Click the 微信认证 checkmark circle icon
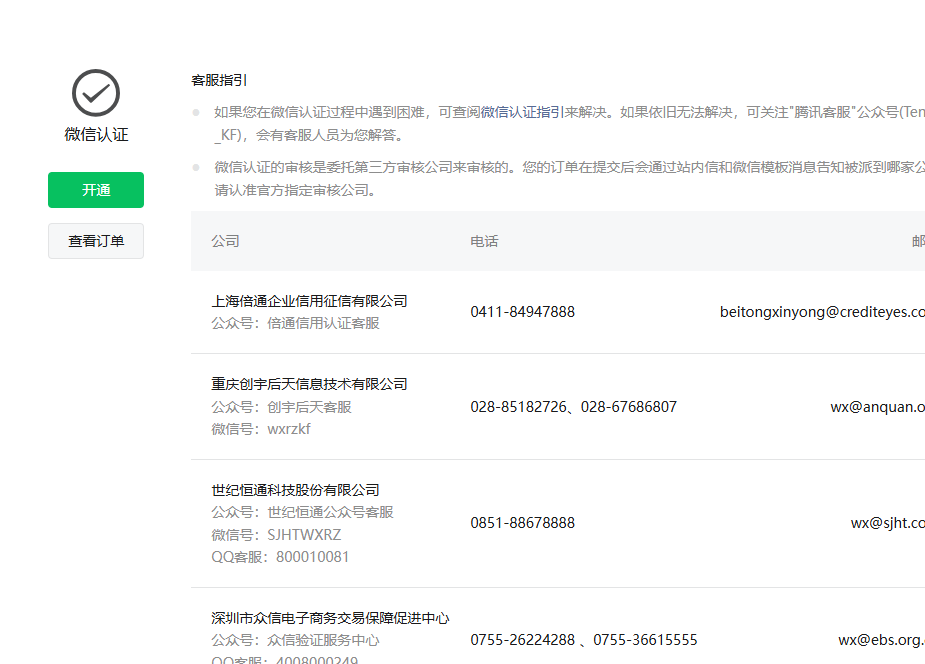The height and width of the screenshot is (664, 925). click(96, 93)
